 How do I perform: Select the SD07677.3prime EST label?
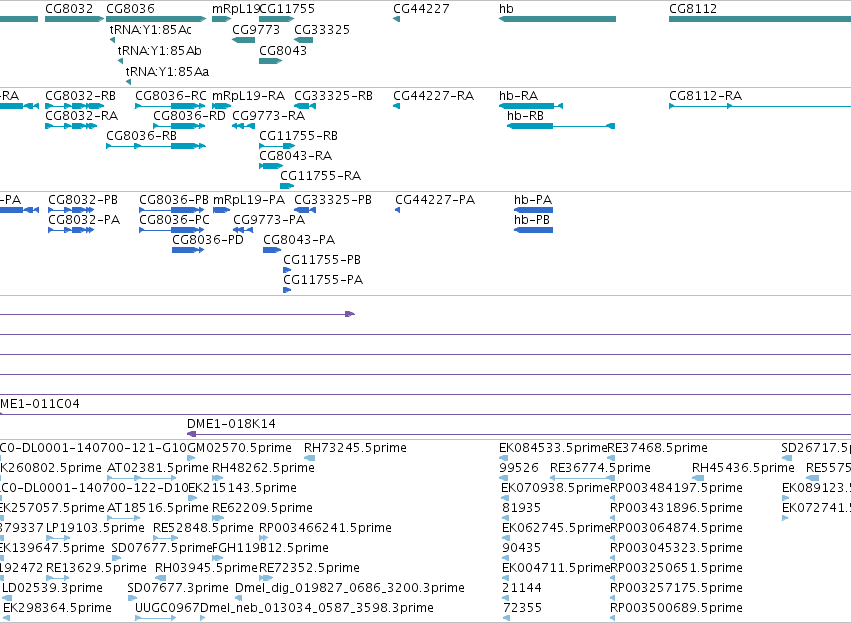[178, 588]
